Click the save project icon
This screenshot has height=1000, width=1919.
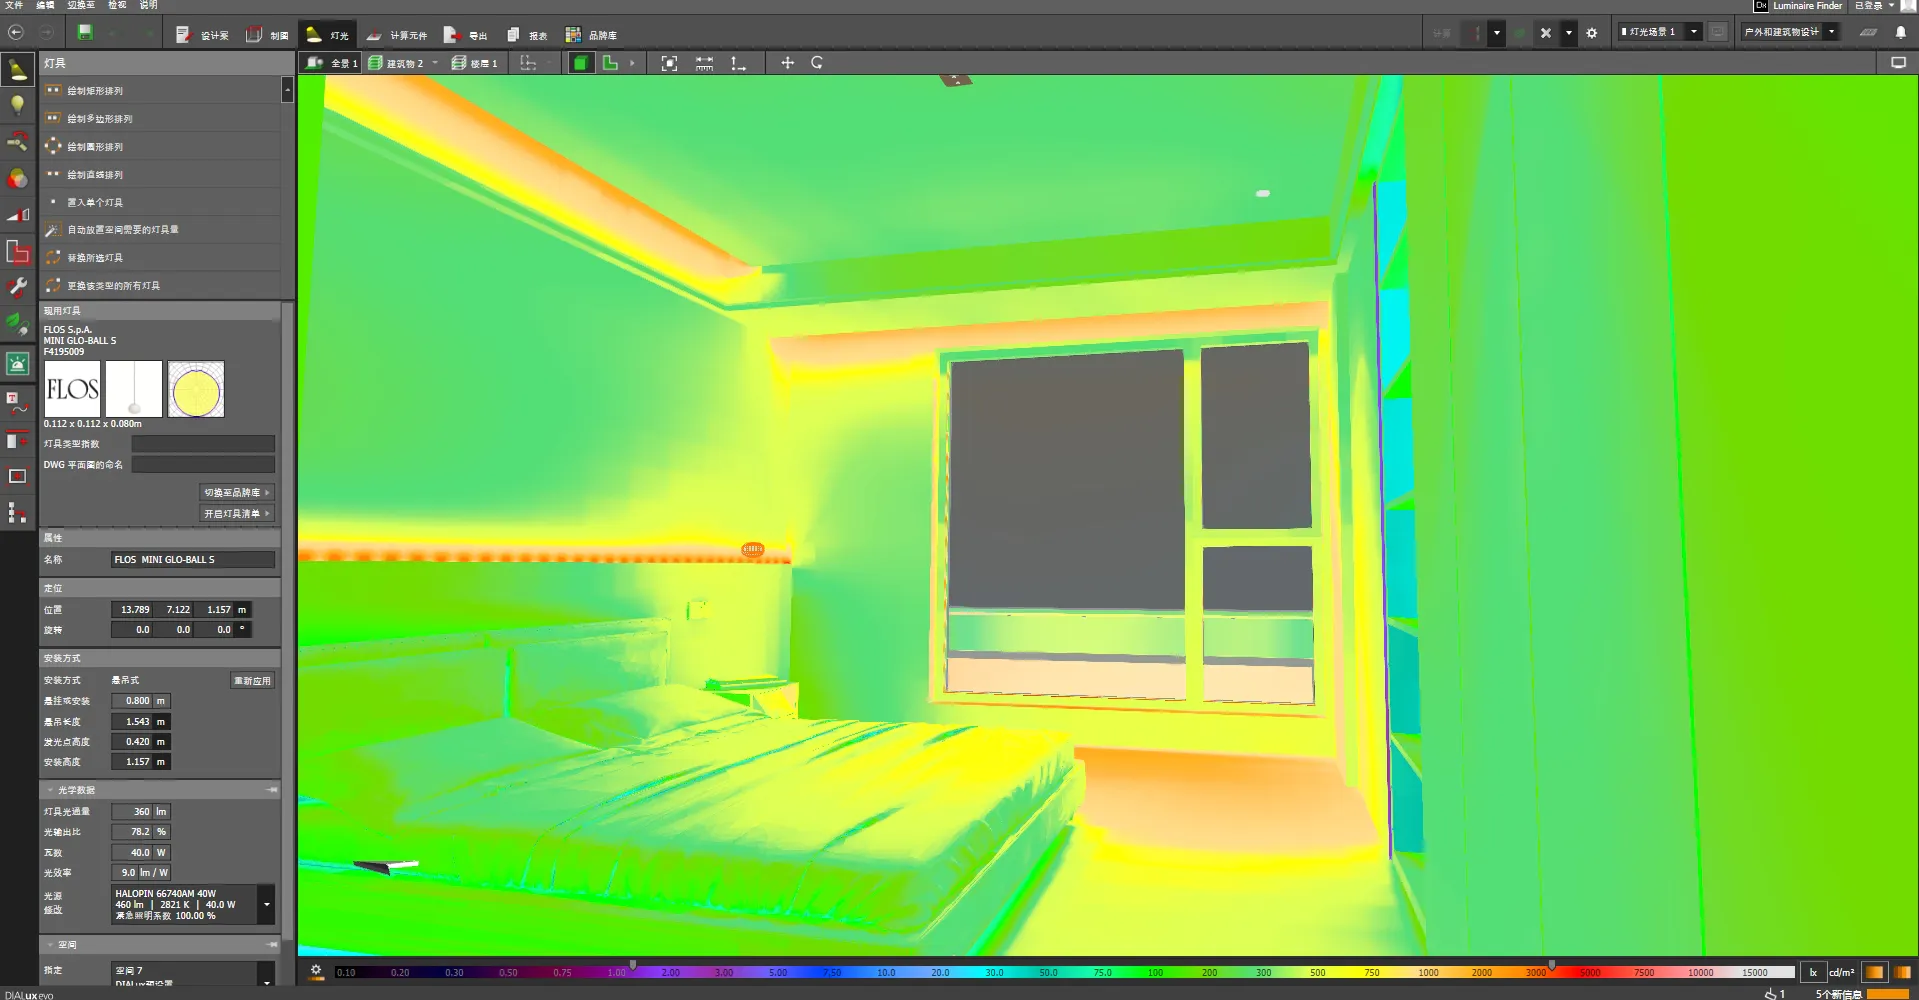pos(85,33)
